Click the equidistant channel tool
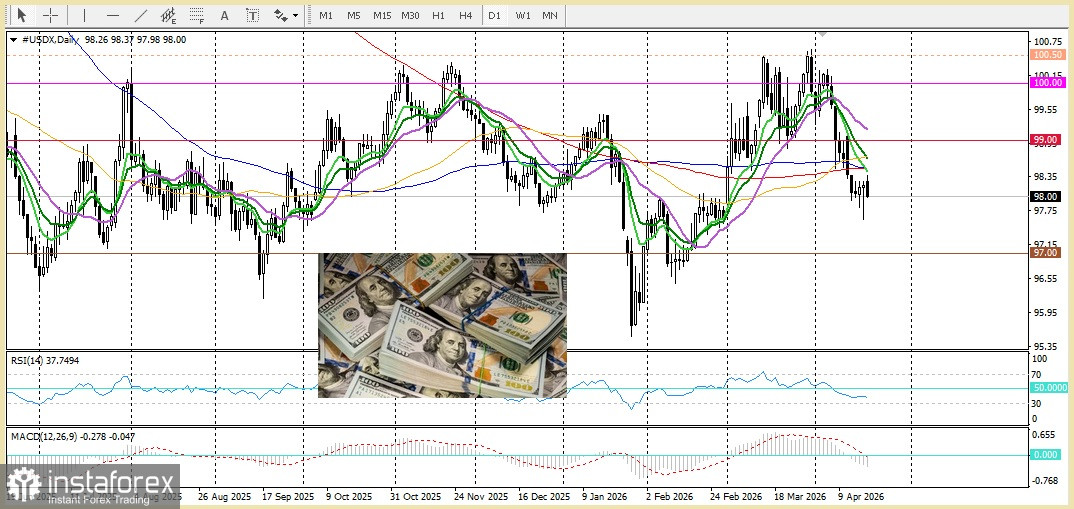This screenshot has height=509, width=1074. [169, 16]
